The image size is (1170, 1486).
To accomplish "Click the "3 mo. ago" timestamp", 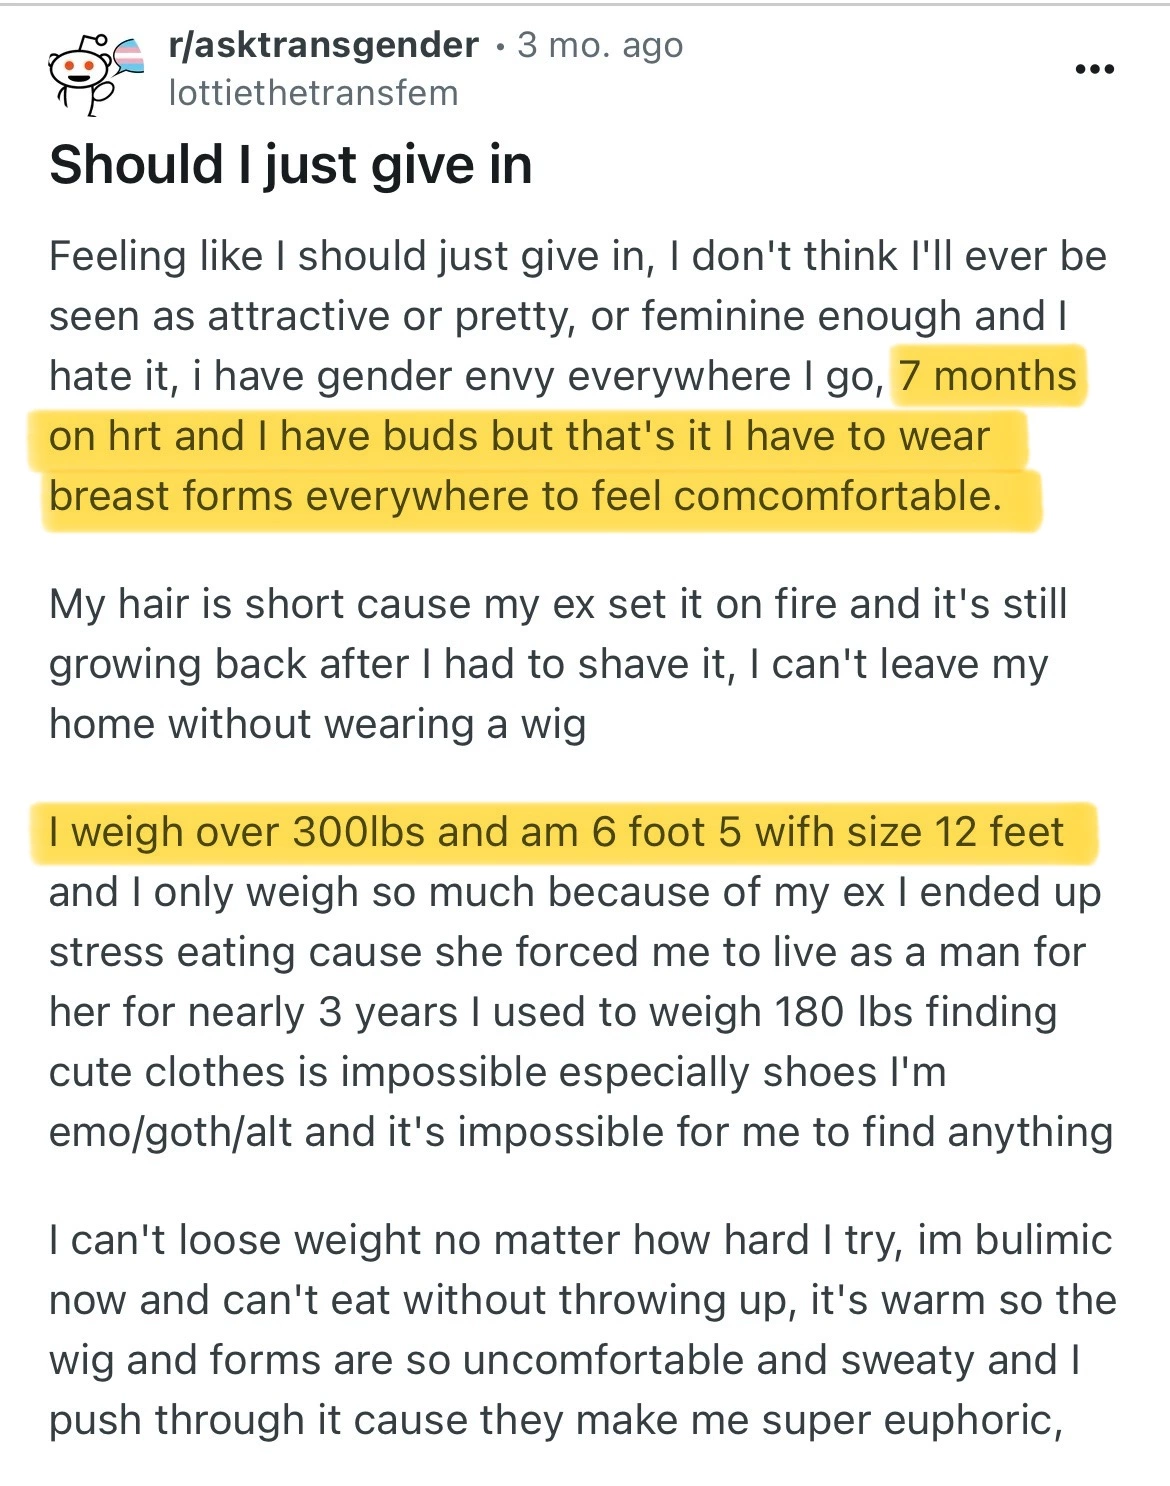I will (600, 45).
